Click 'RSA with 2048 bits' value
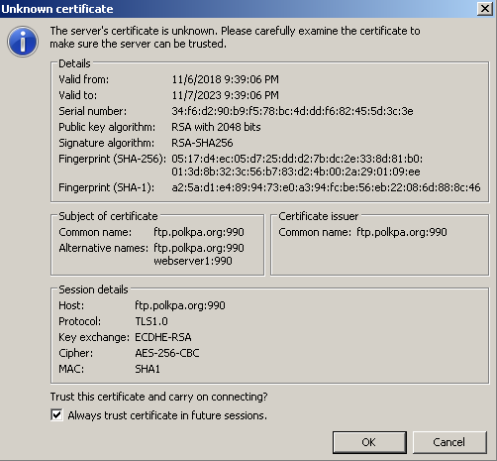This screenshot has height=461, width=497. (216, 127)
